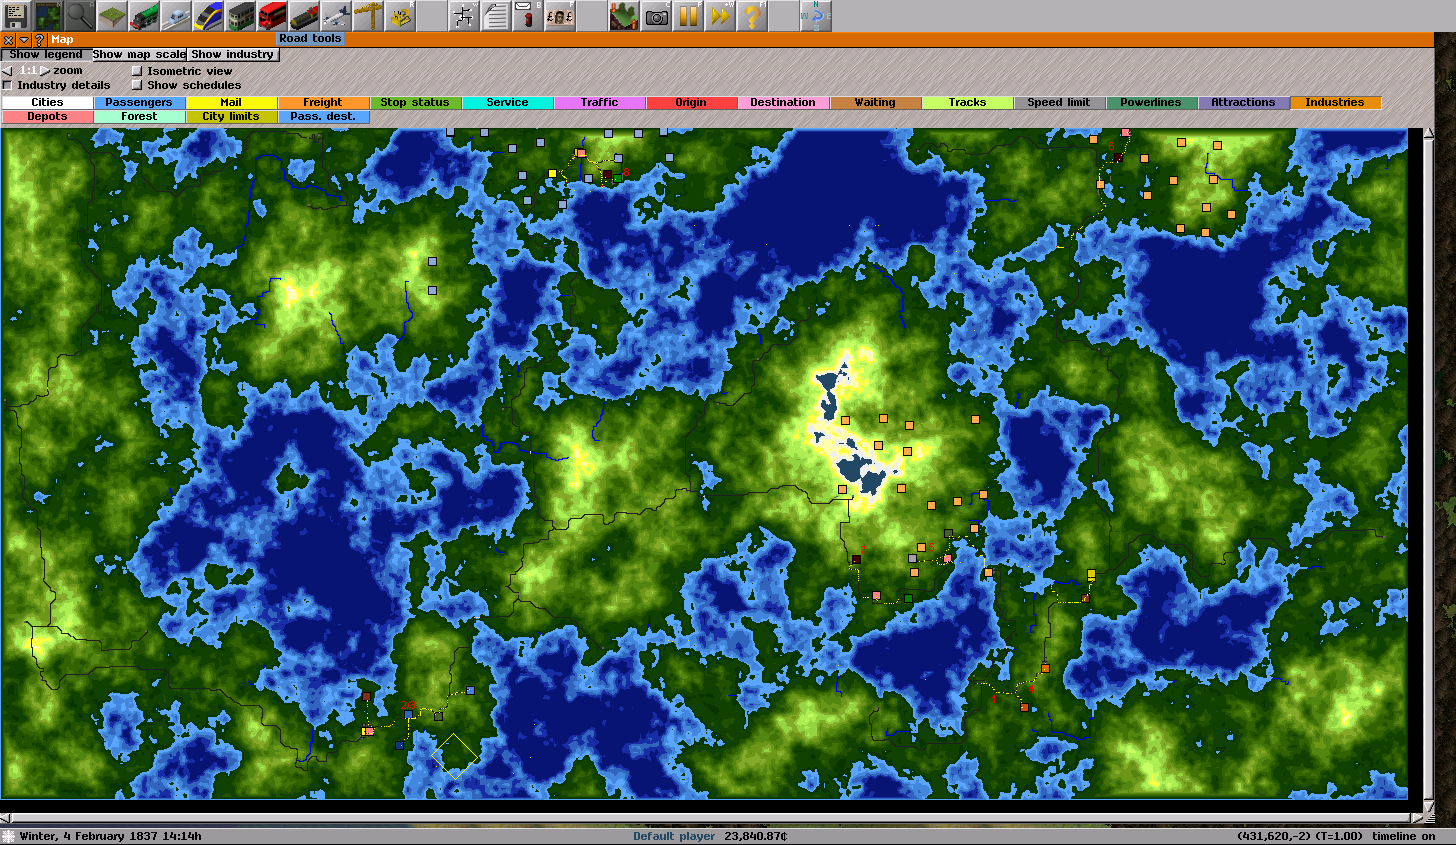This screenshot has width=1456, height=845.
Task: Click the date 'Winter, 4 February 1837'
Action: 88,836
